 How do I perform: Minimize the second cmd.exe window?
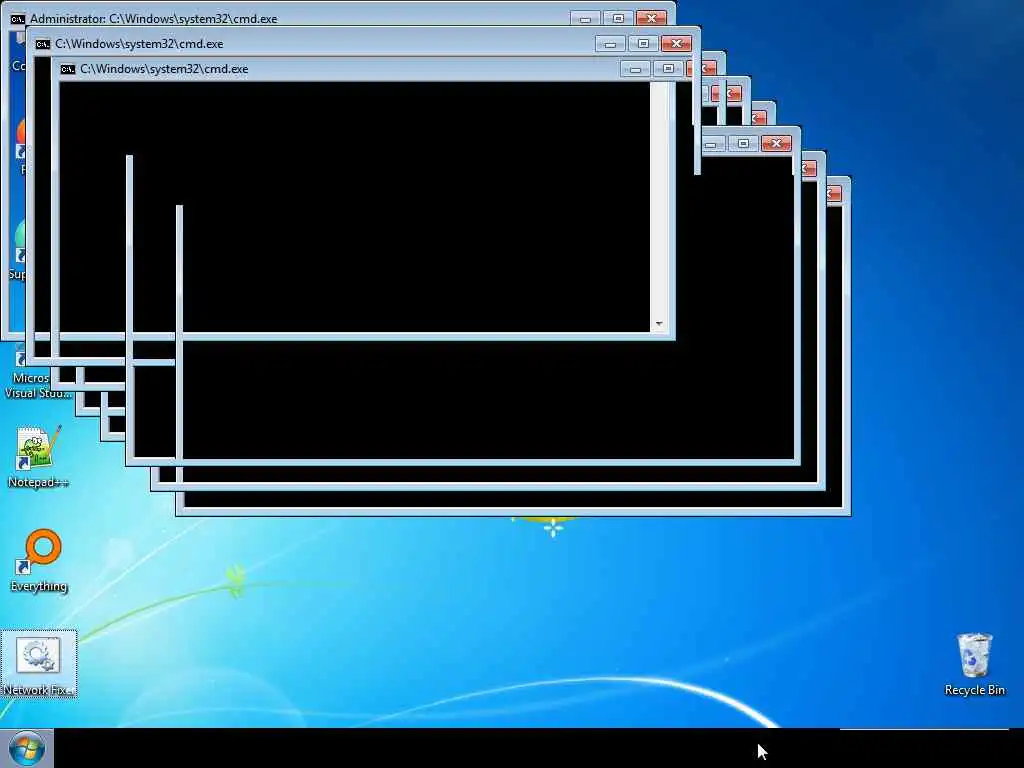click(x=610, y=44)
